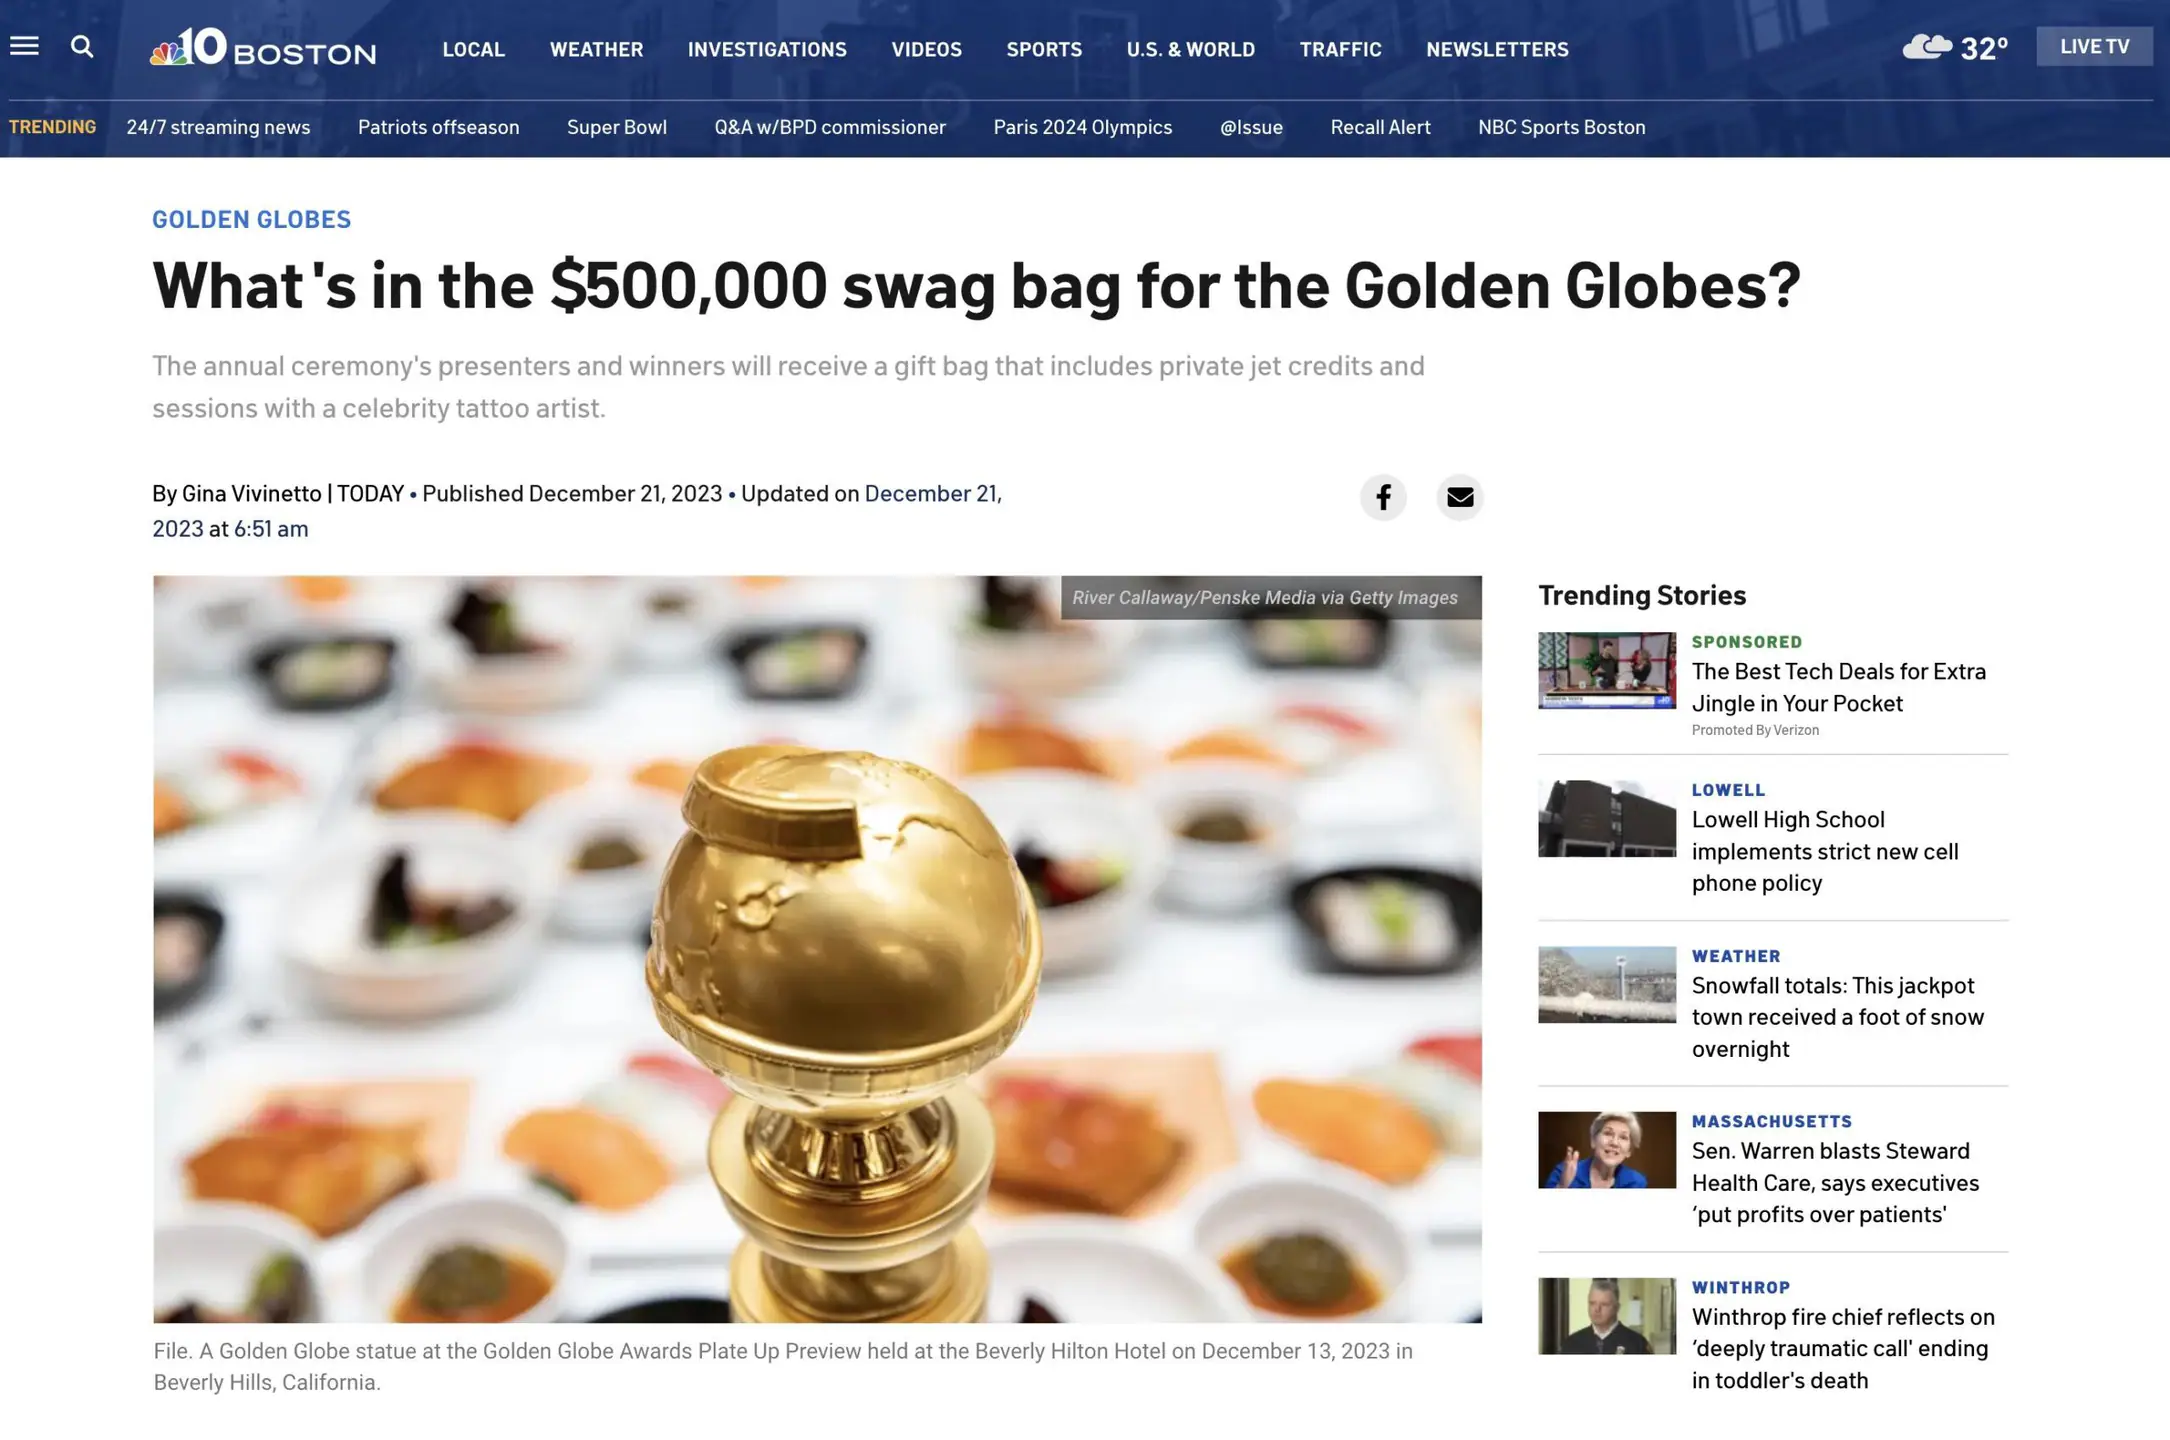Click the search magnifier icon
This screenshot has height=1440, width=2170.
click(82, 46)
